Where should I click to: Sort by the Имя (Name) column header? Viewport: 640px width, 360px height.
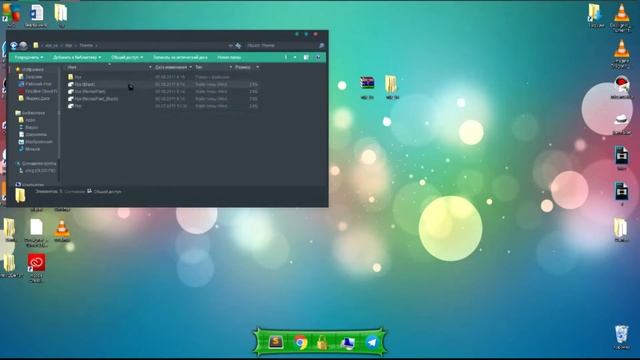pyautogui.click(x=72, y=67)
